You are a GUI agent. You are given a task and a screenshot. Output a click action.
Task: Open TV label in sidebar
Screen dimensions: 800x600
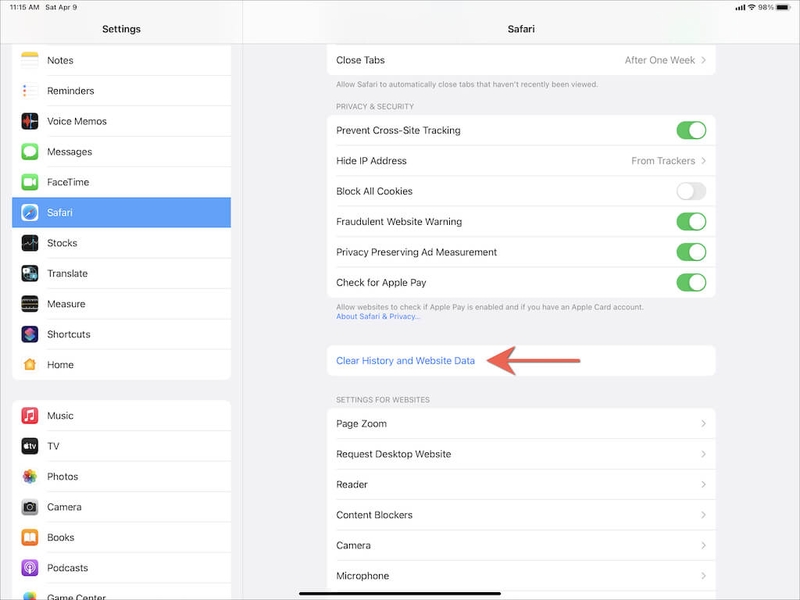pos(53,446)
